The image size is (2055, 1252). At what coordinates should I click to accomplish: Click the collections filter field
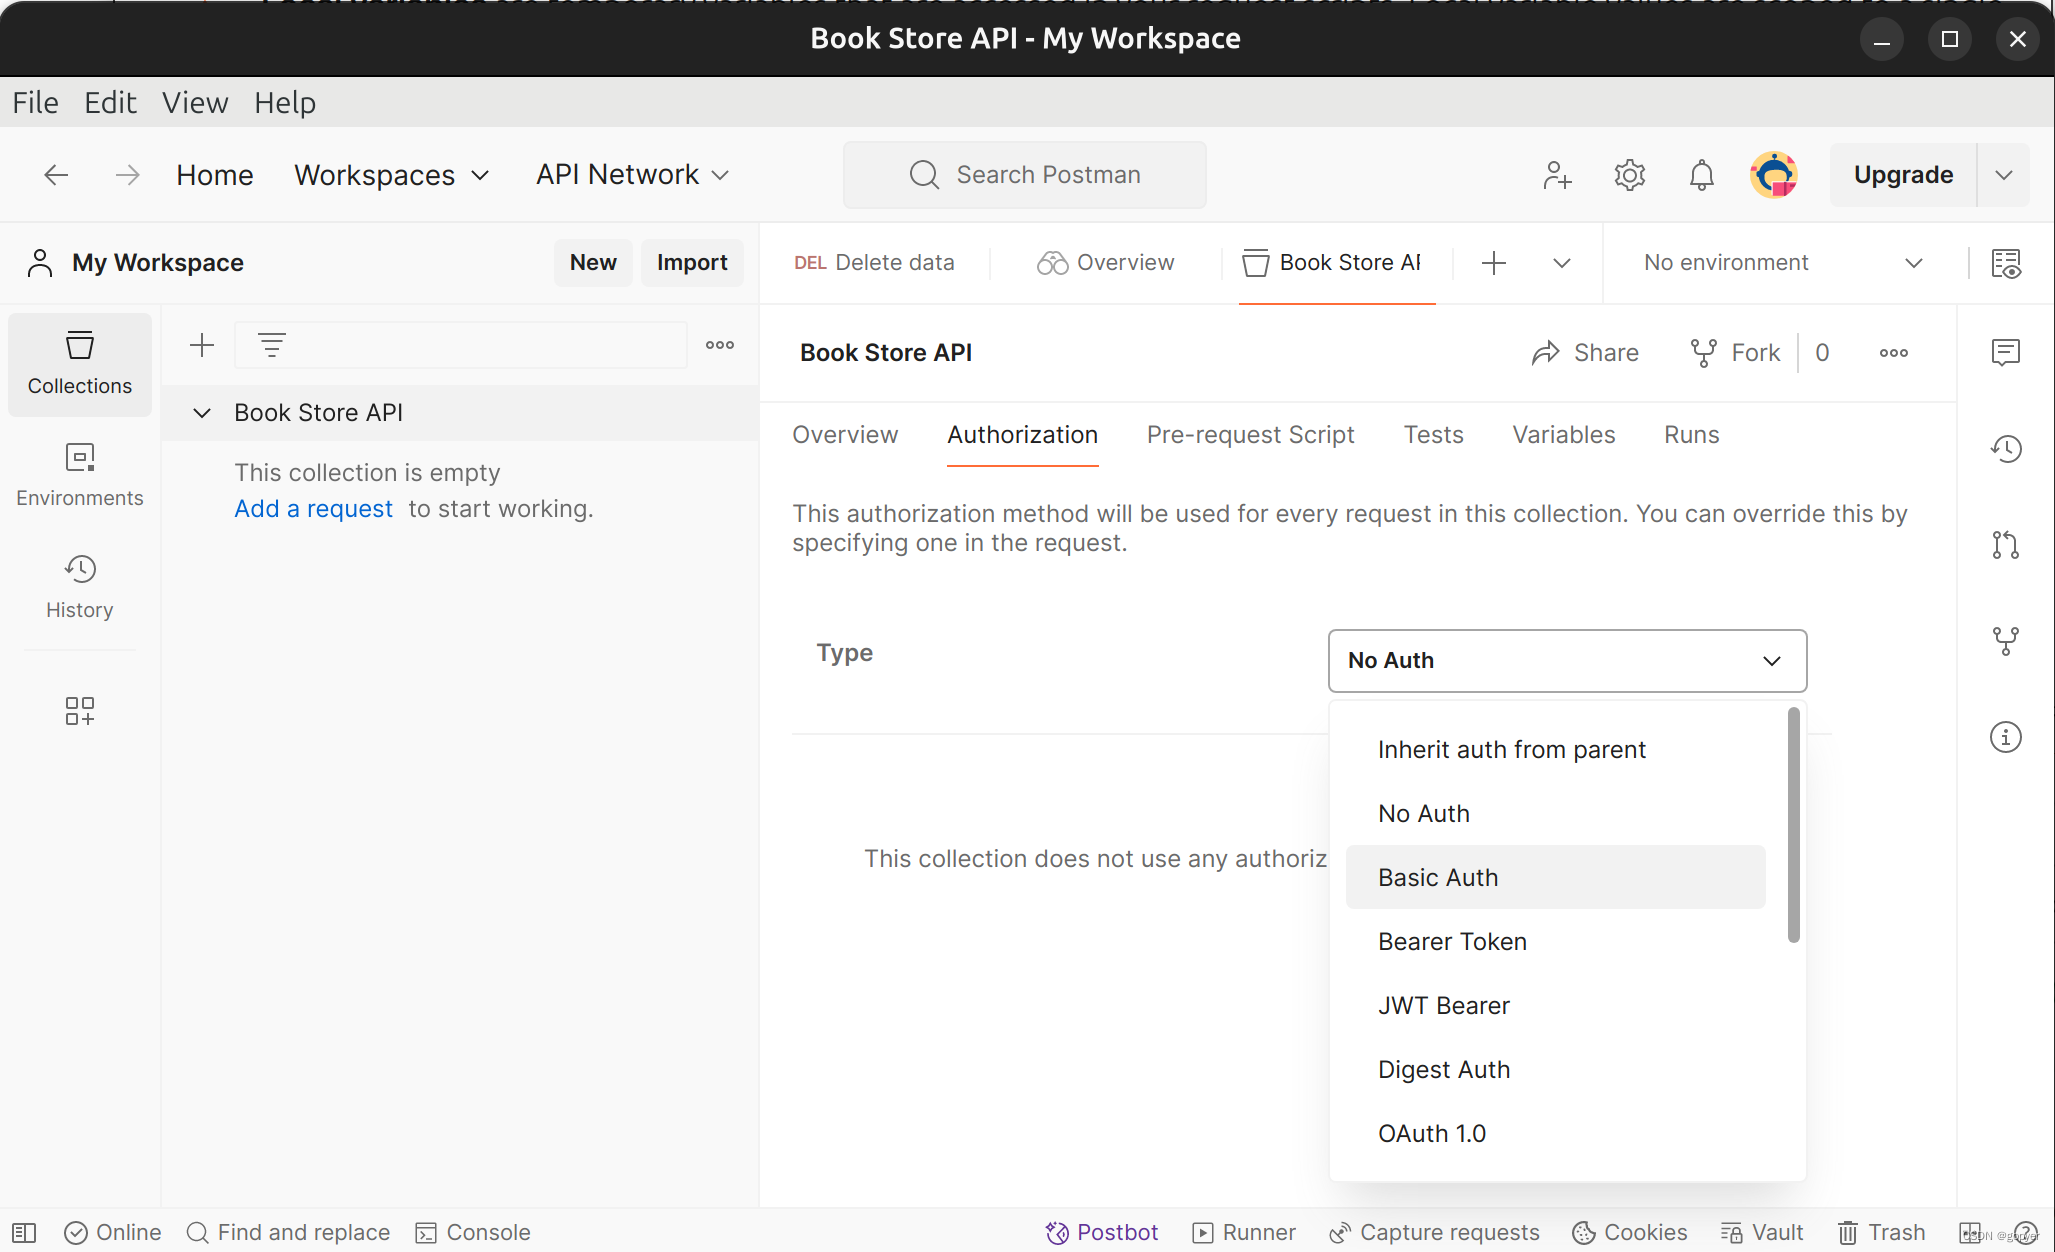pyautogui.click(x=461, y=345)
